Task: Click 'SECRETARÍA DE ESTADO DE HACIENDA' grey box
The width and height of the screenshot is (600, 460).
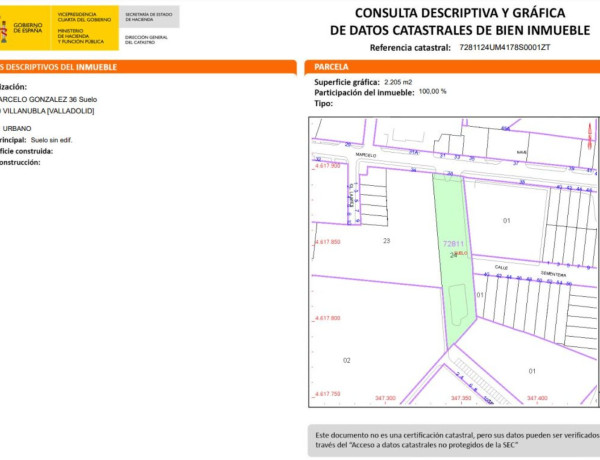Action: [x=149, y=17]
